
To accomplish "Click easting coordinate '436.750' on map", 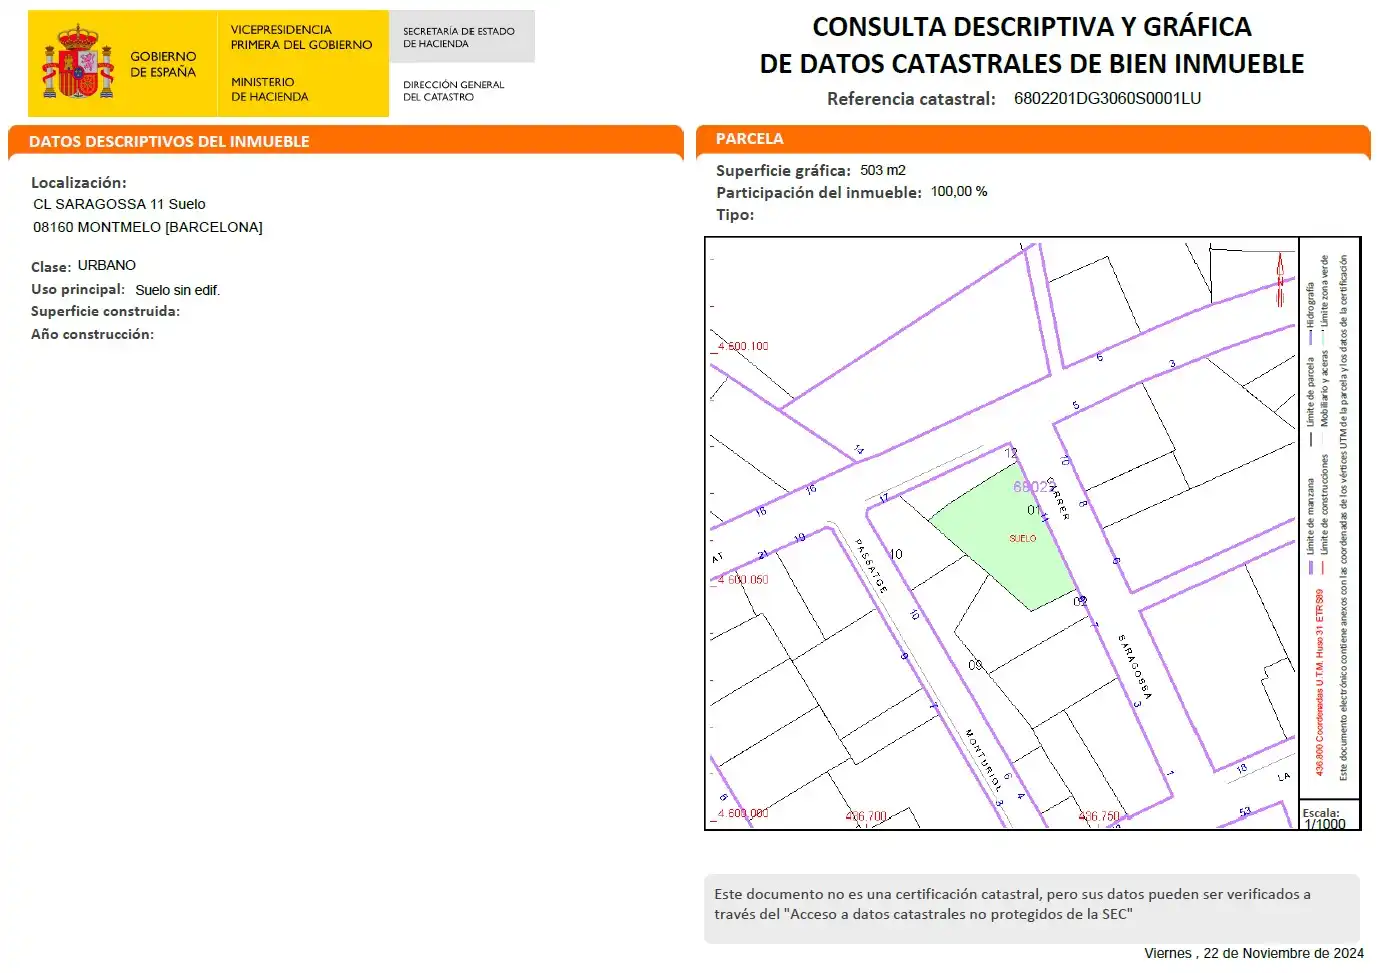I will point(1099,817).
